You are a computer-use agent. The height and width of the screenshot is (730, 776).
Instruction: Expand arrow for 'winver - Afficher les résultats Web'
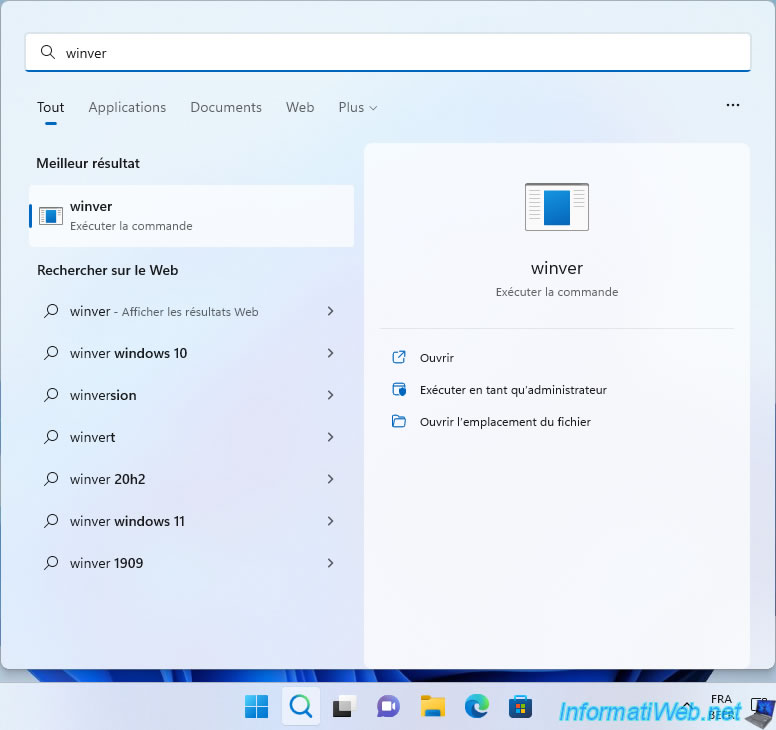coord(331,311)
